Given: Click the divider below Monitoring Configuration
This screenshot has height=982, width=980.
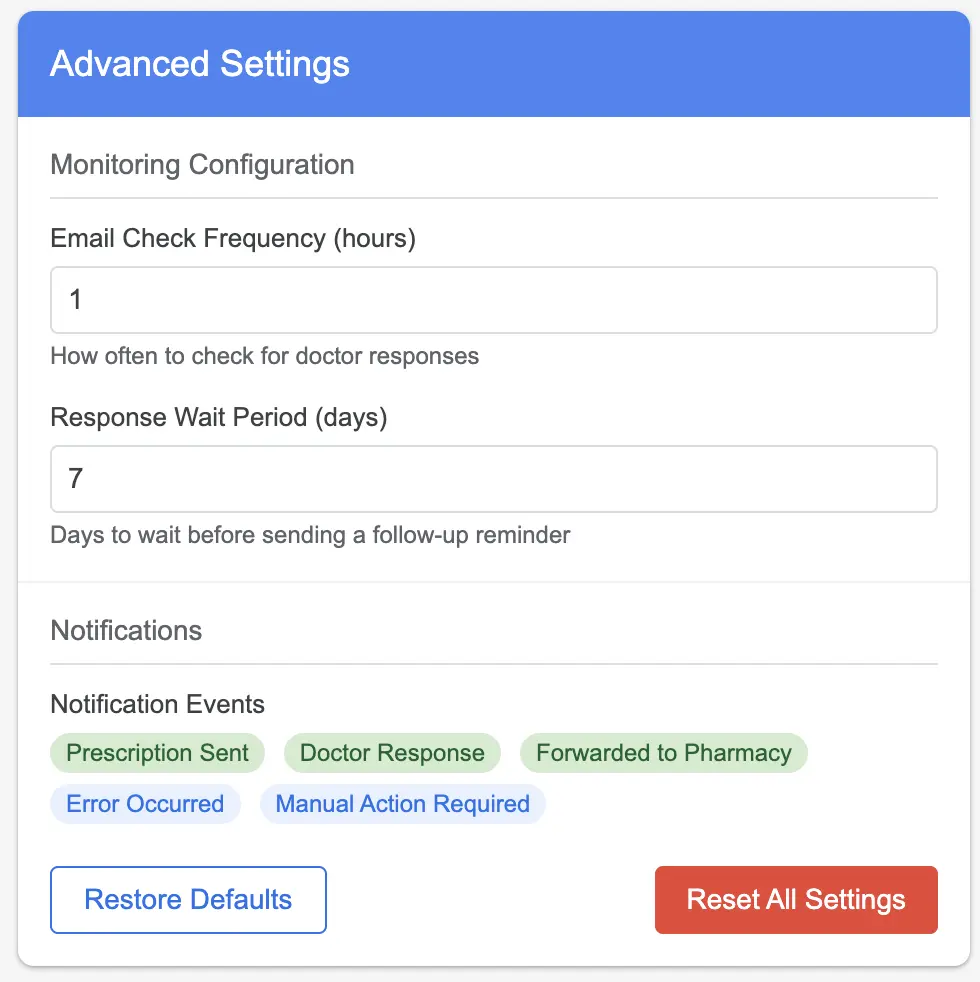Looking at the screenshot, I should click(493, 198).
